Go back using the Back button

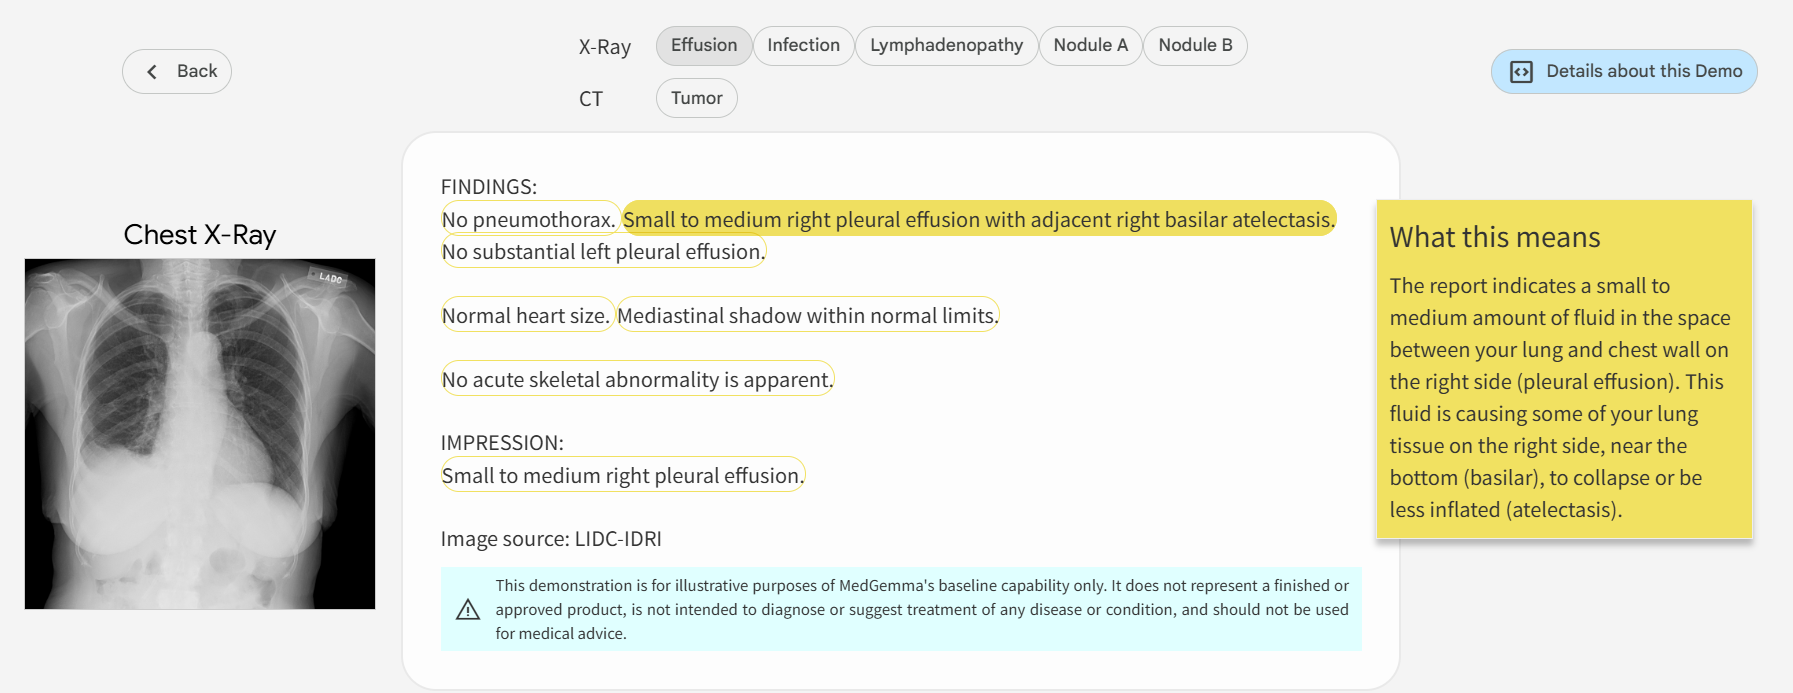coord(177,72)
